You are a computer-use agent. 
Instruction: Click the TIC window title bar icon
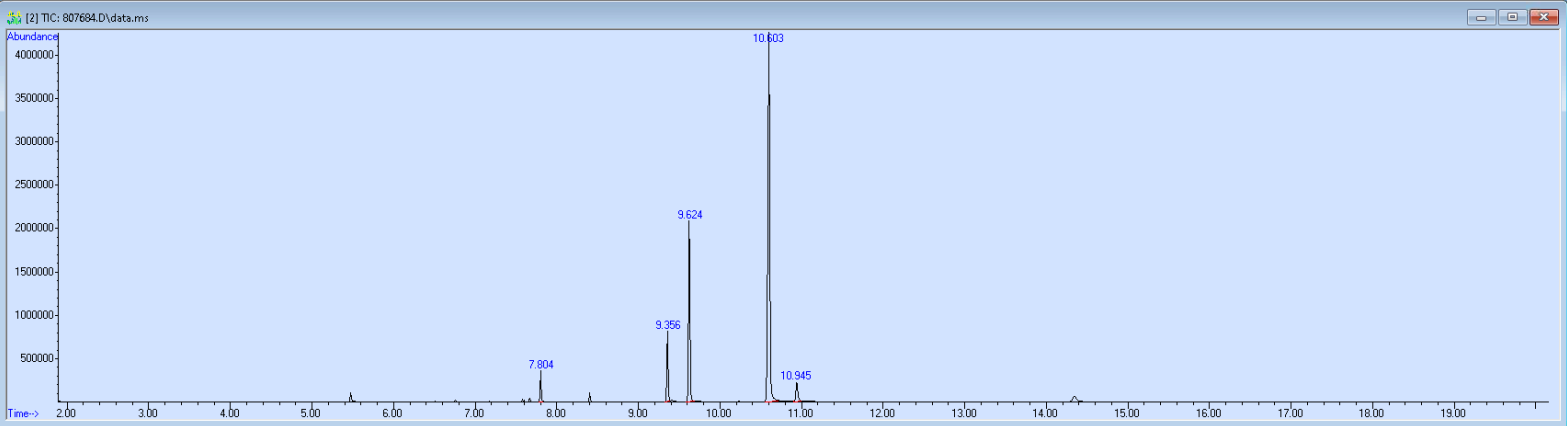[x=14, y=17]
